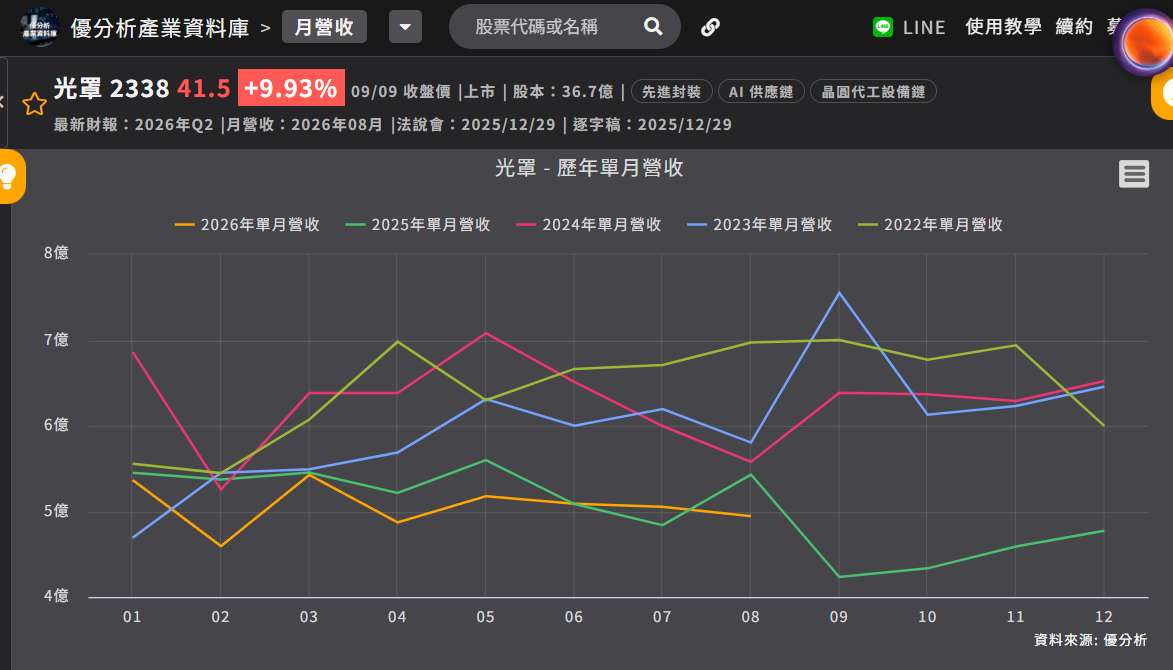1173x670 pixels.
Task: Open the 使用教學 menu item
Action: click(x=1003, y=27)
